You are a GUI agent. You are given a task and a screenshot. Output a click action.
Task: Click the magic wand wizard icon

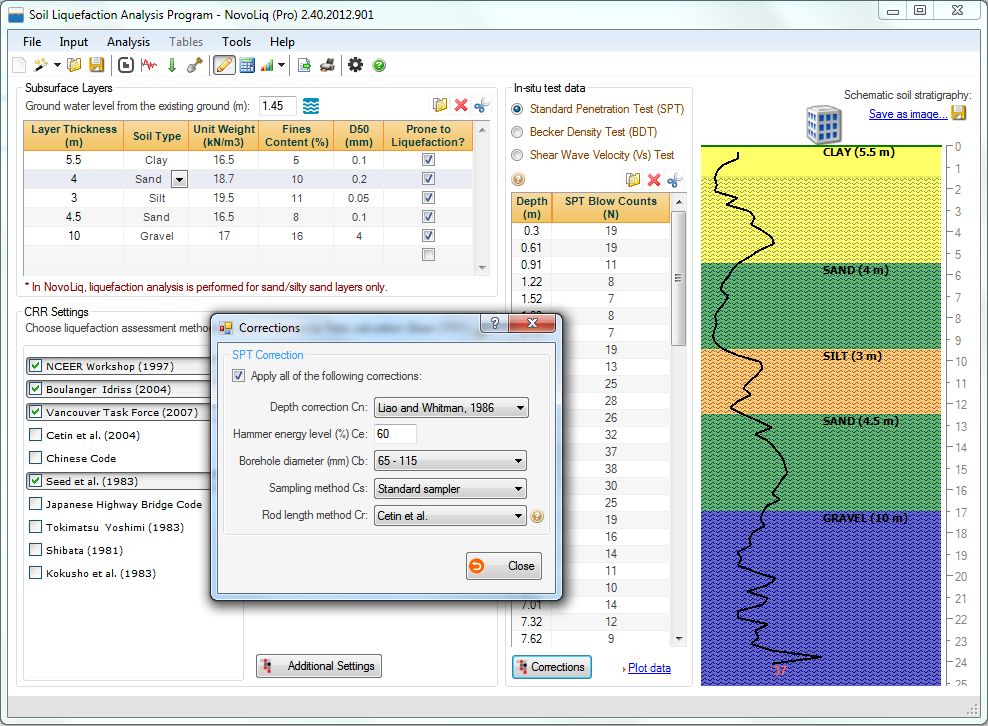[x=41, y=65]
